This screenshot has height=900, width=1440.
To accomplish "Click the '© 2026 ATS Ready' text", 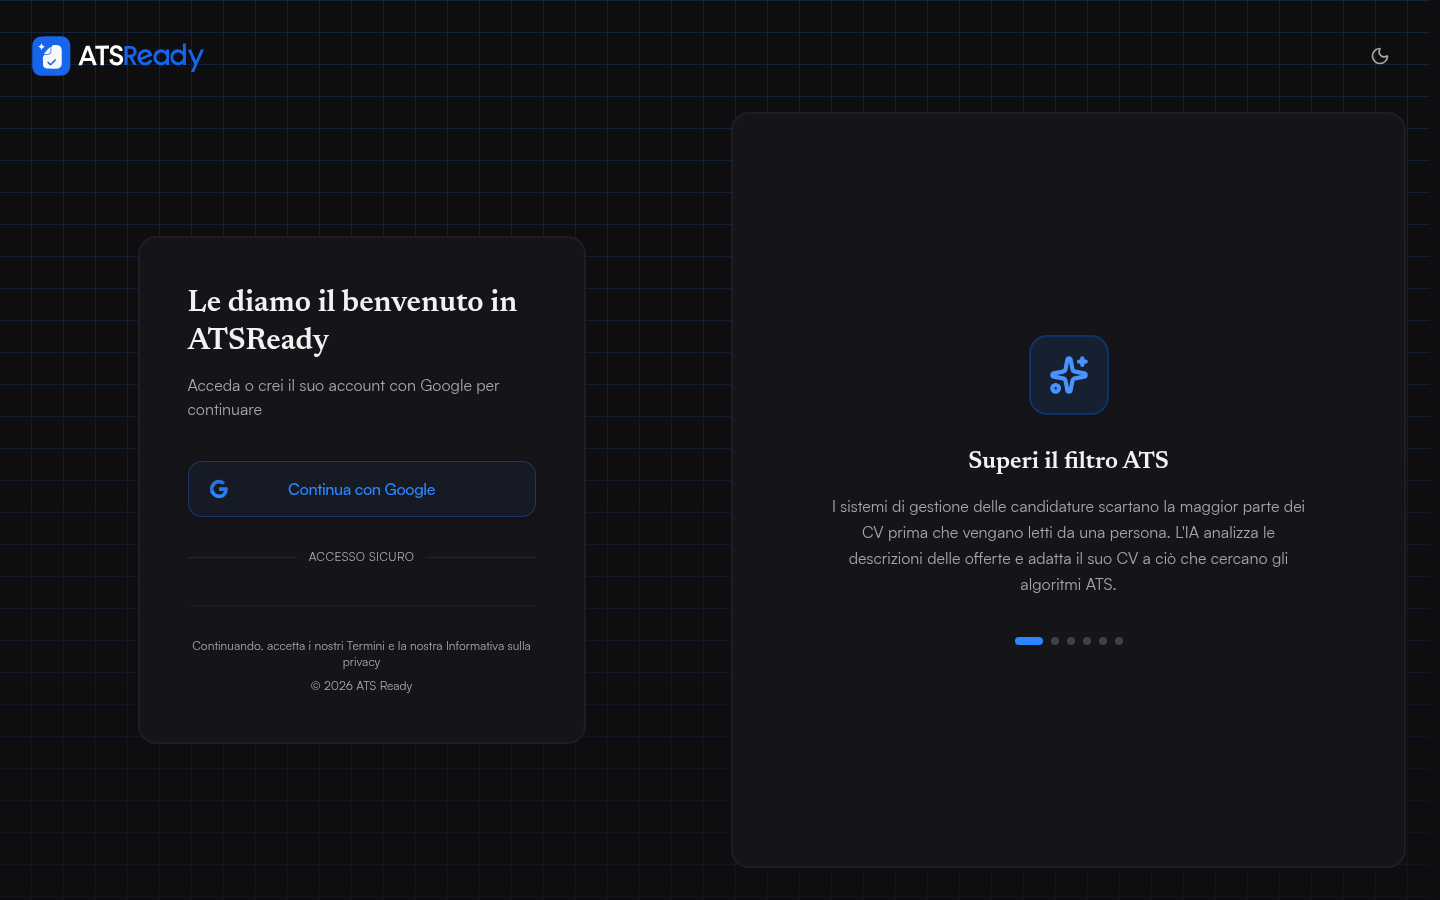I will pyautogui.click(x=361, y=686).
